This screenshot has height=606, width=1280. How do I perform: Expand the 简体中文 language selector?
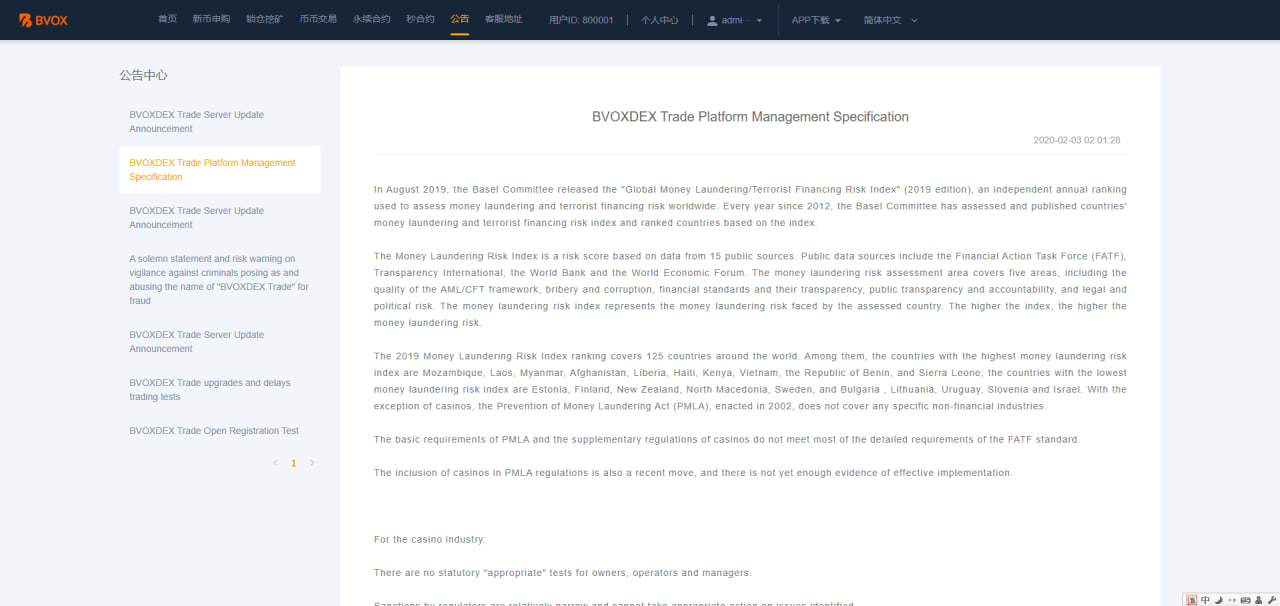coord(890,20)
